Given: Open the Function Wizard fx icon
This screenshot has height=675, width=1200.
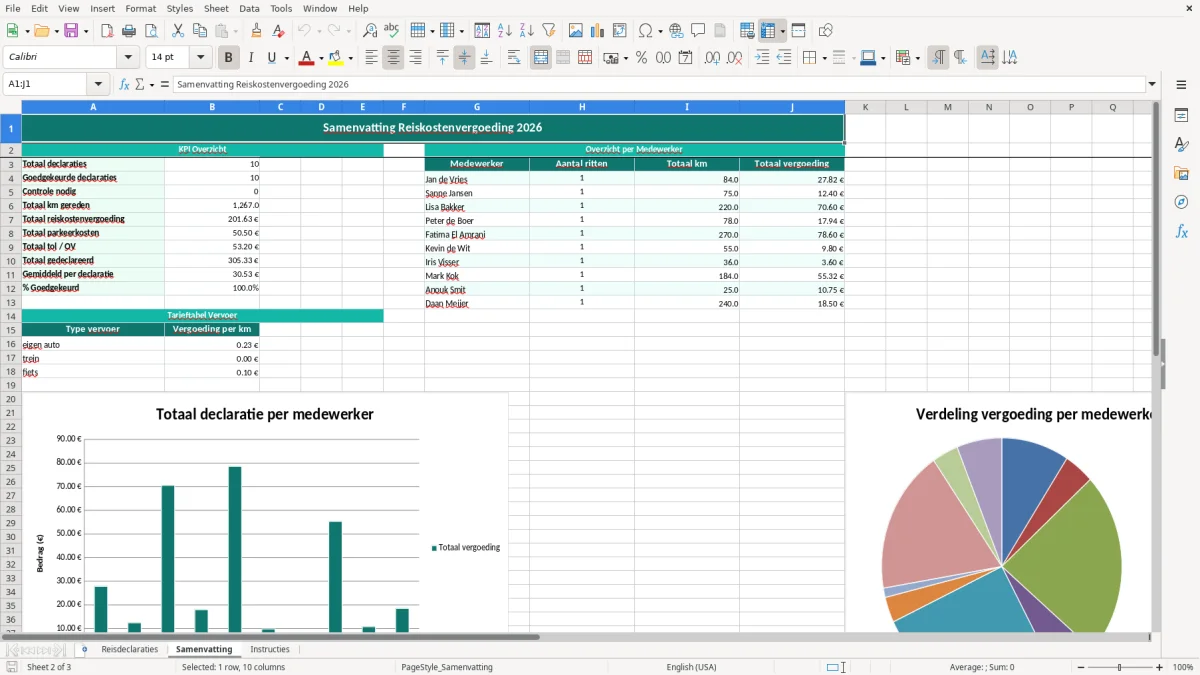Looking at the screenshot, I should pos(124,84).
